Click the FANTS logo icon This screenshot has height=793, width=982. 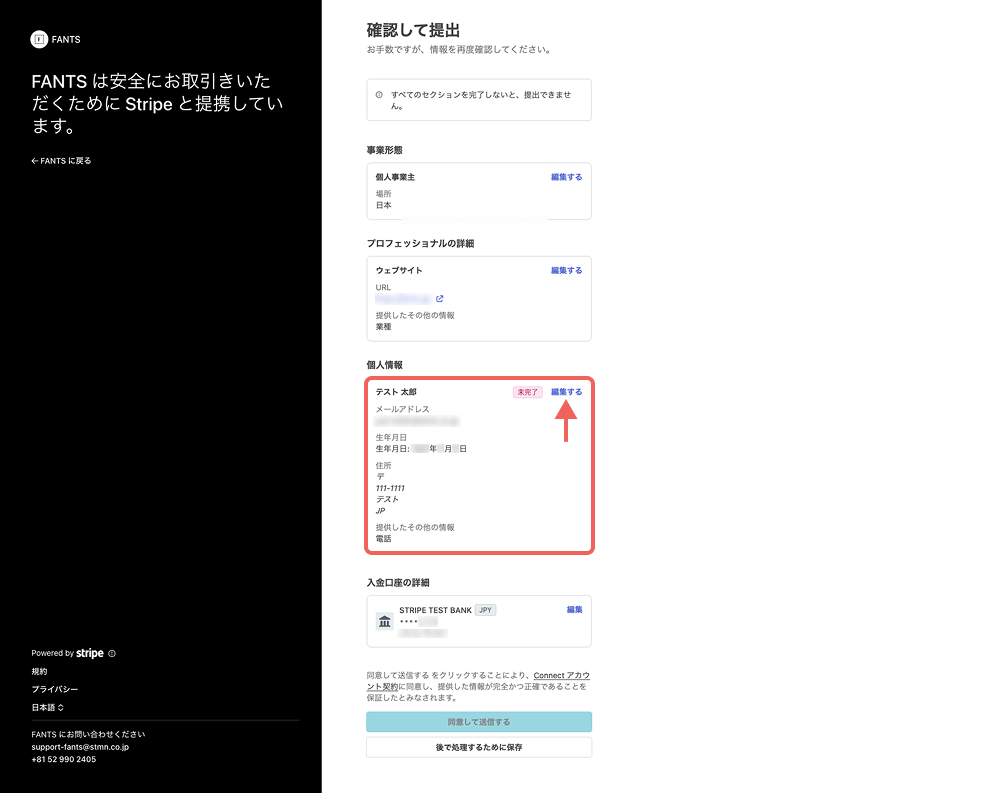coord(39,39)
